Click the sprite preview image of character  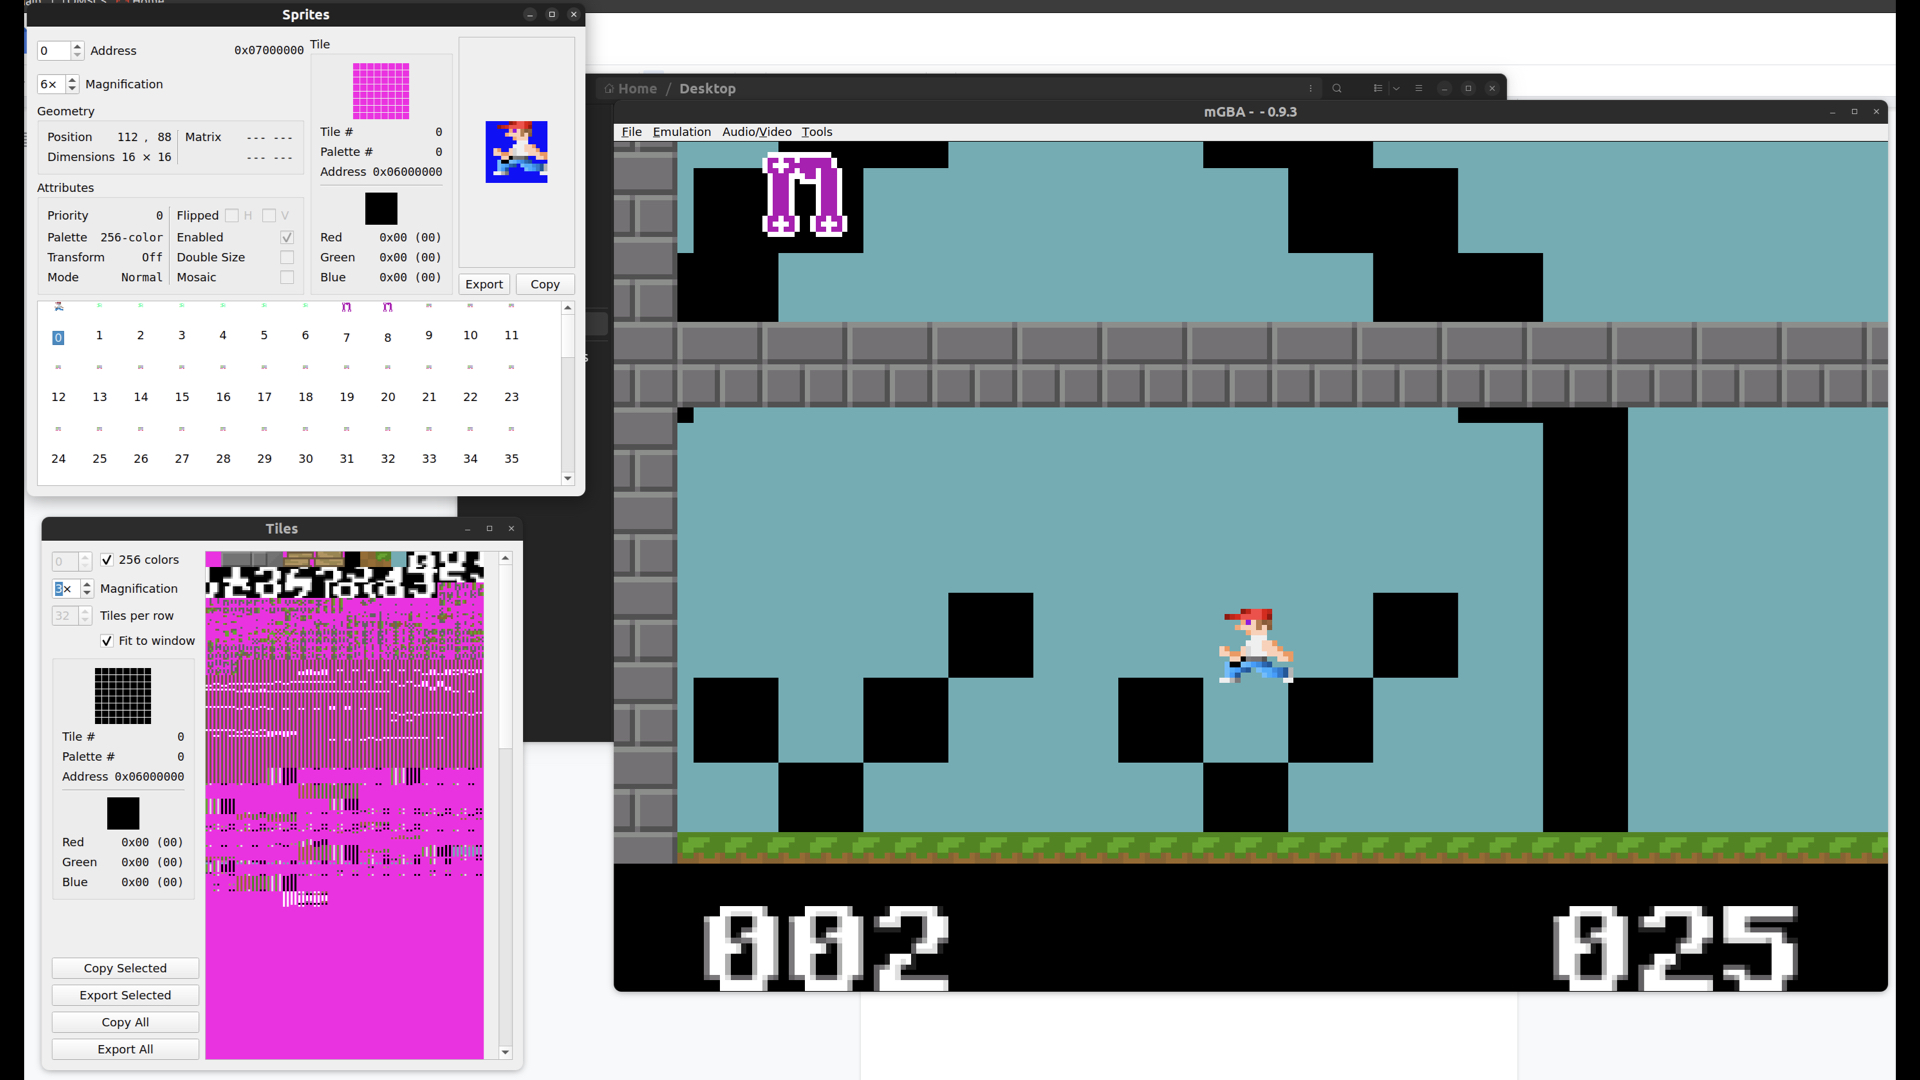pyautogui.click(x=516, y=152)
